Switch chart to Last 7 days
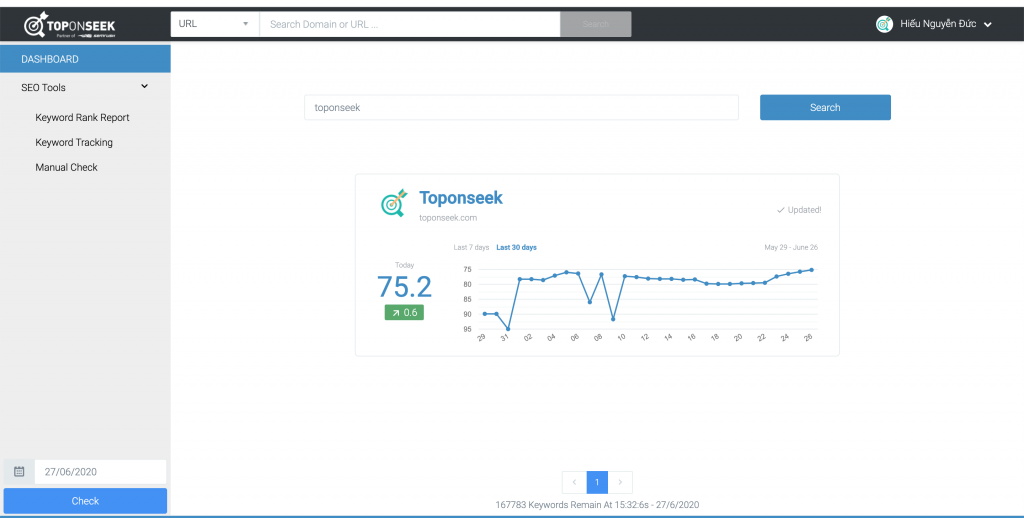This screenshot has width=1024, height=518. [471, 247]
